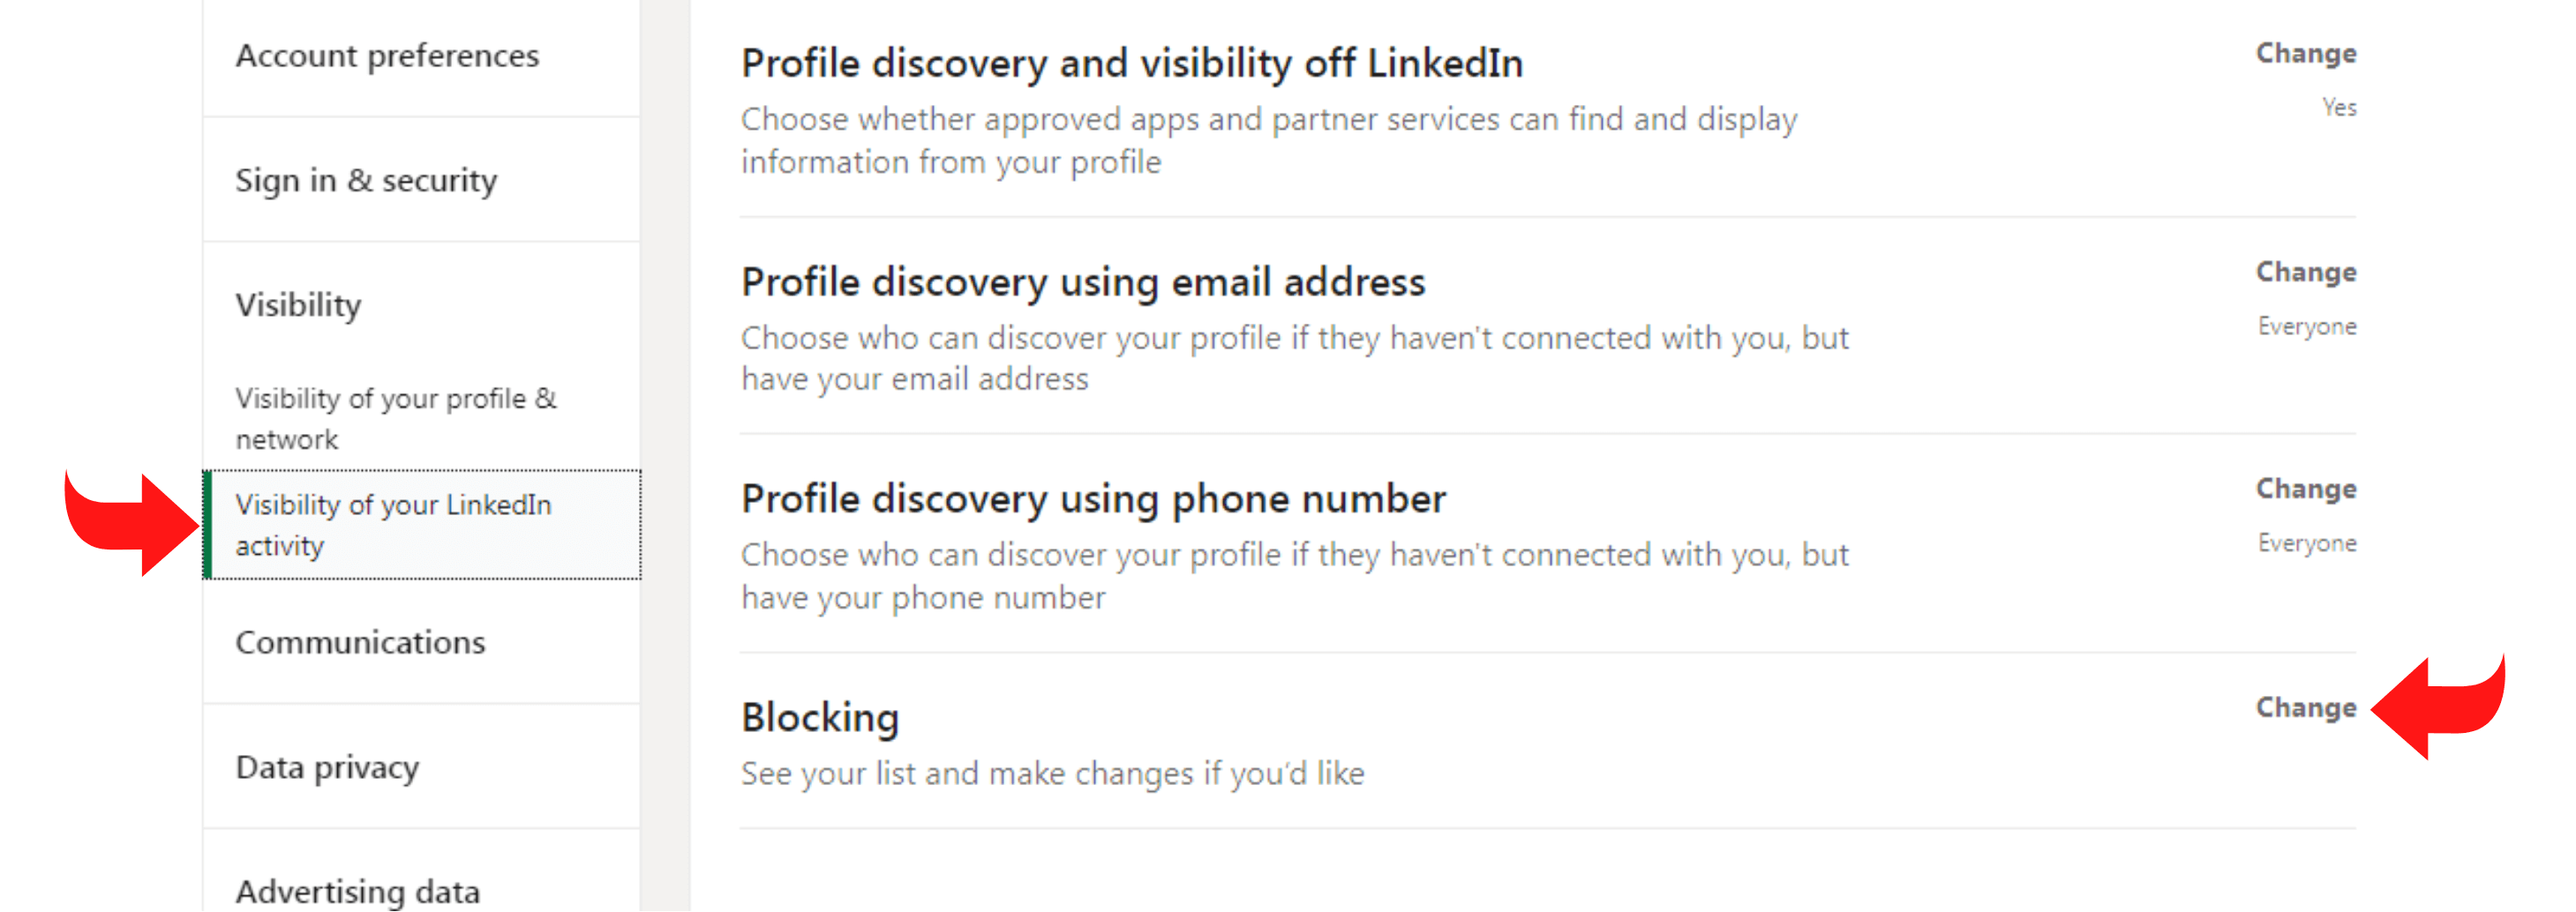Expand Profile discovery using email address heading
2576x912 pixels.
[x=1082, y=282]
